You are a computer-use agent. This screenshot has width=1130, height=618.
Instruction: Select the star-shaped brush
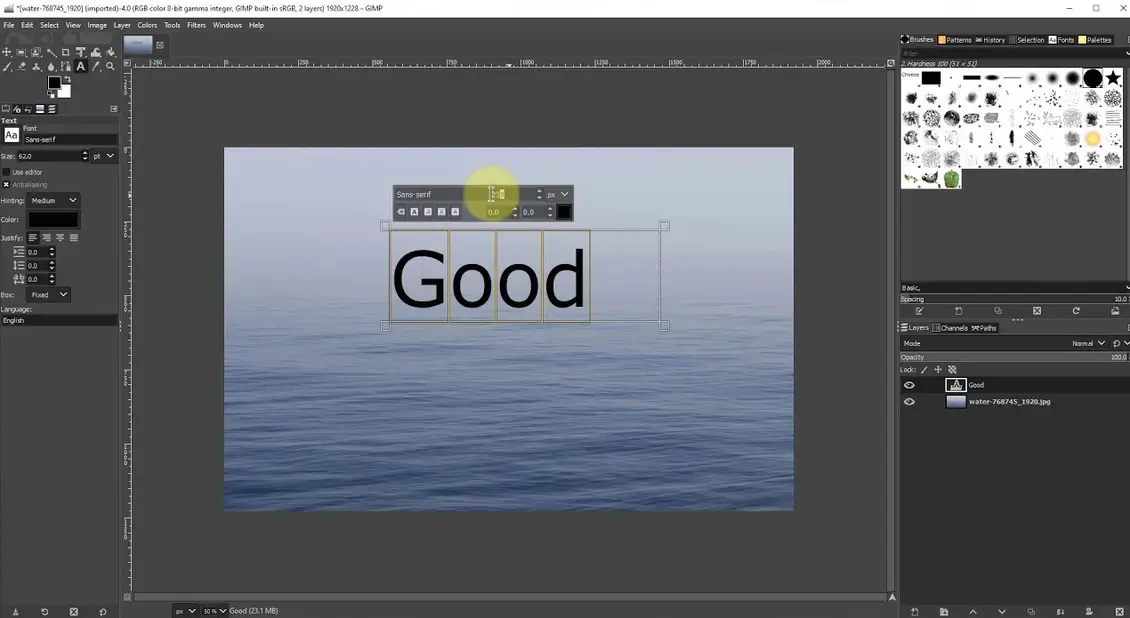[x=1113, y=78]
